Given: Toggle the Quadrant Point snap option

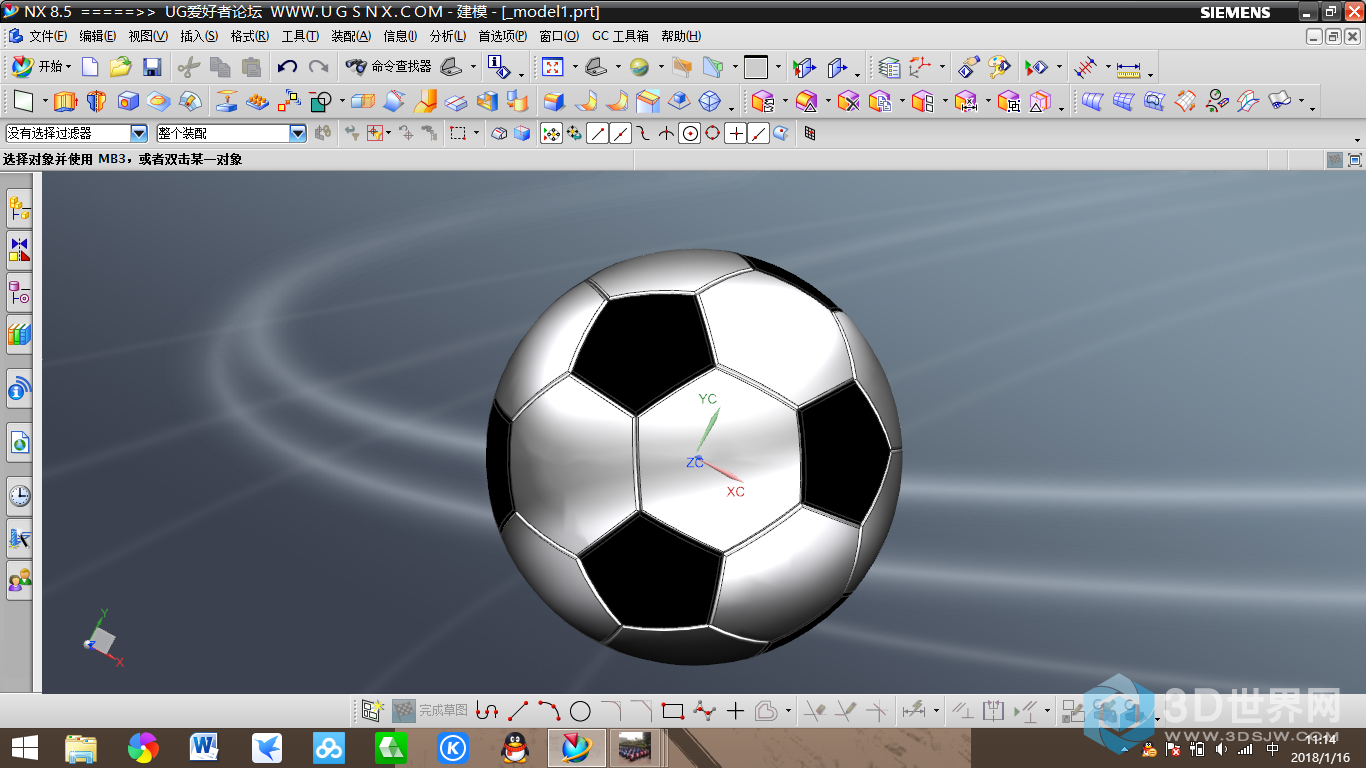Looking at the screenshot, I should pos(712,133).
